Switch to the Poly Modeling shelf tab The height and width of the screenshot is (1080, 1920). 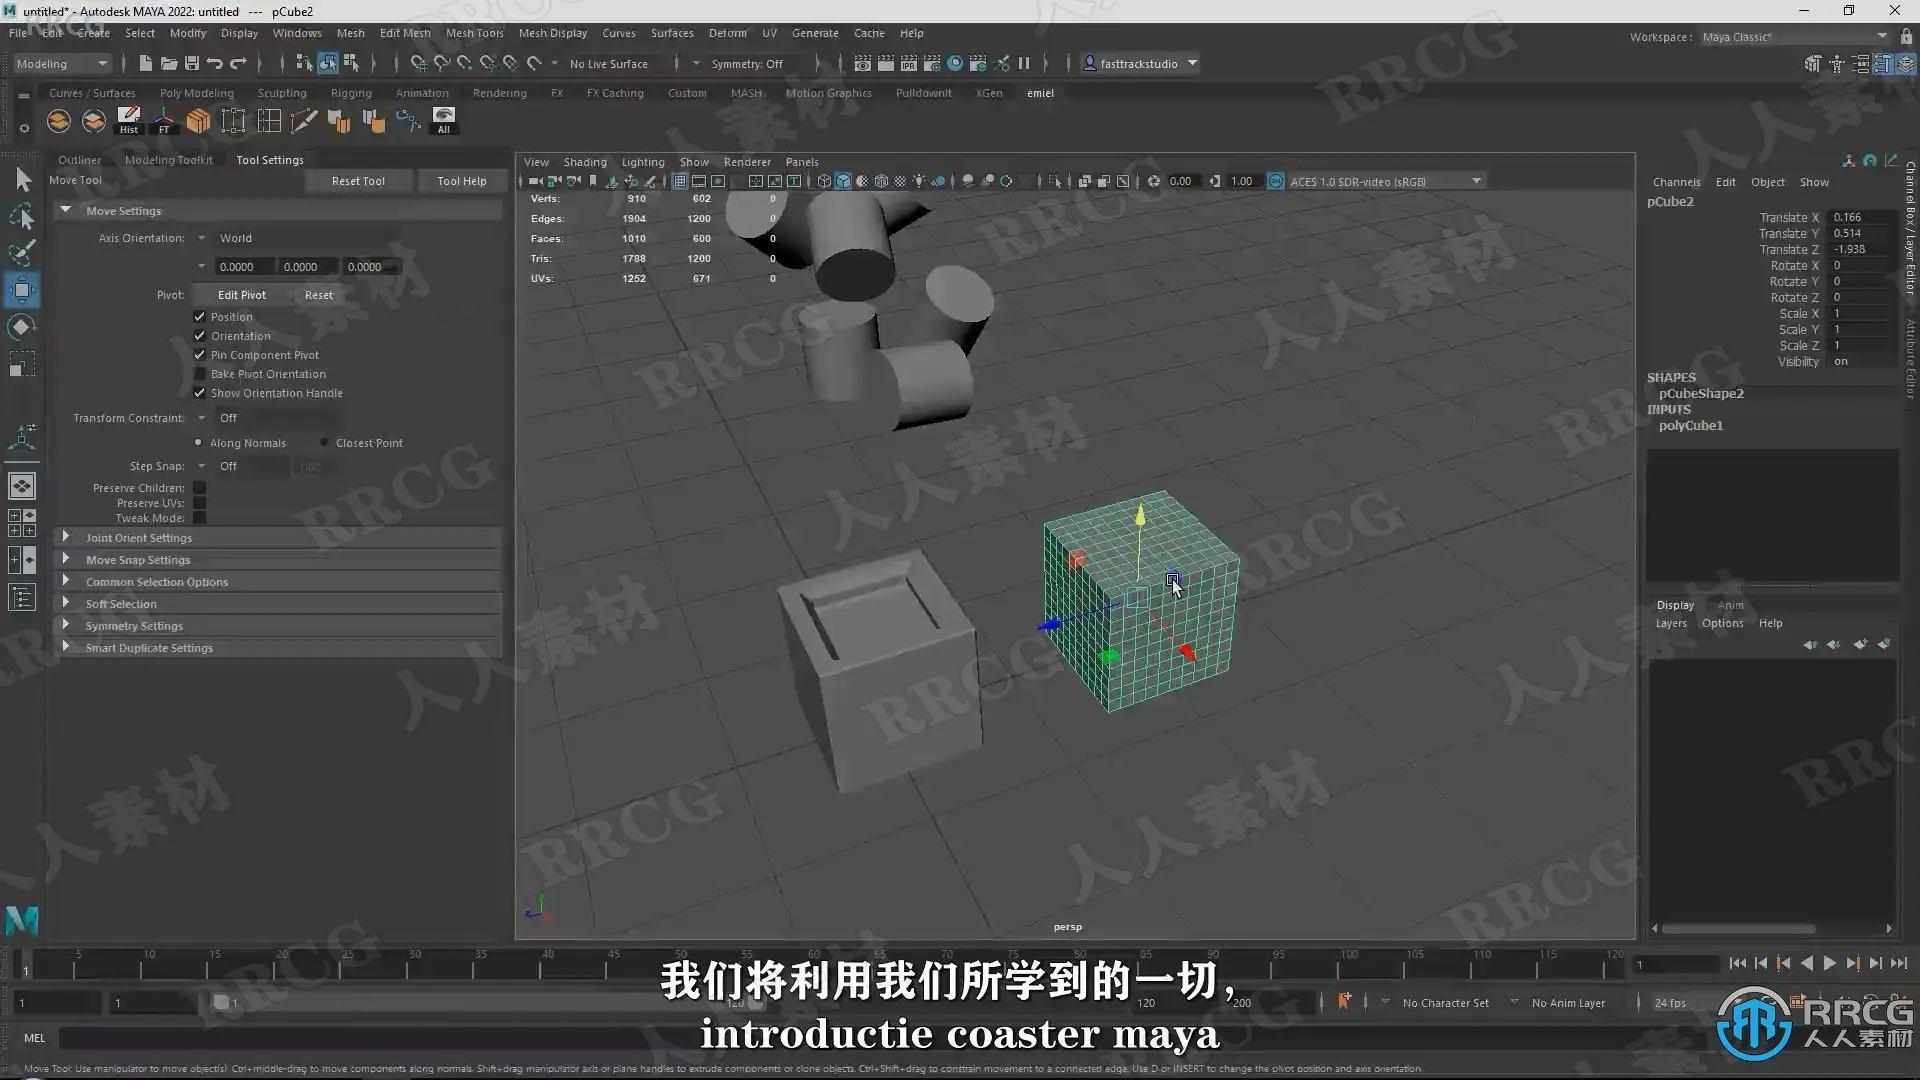[196, 93]
